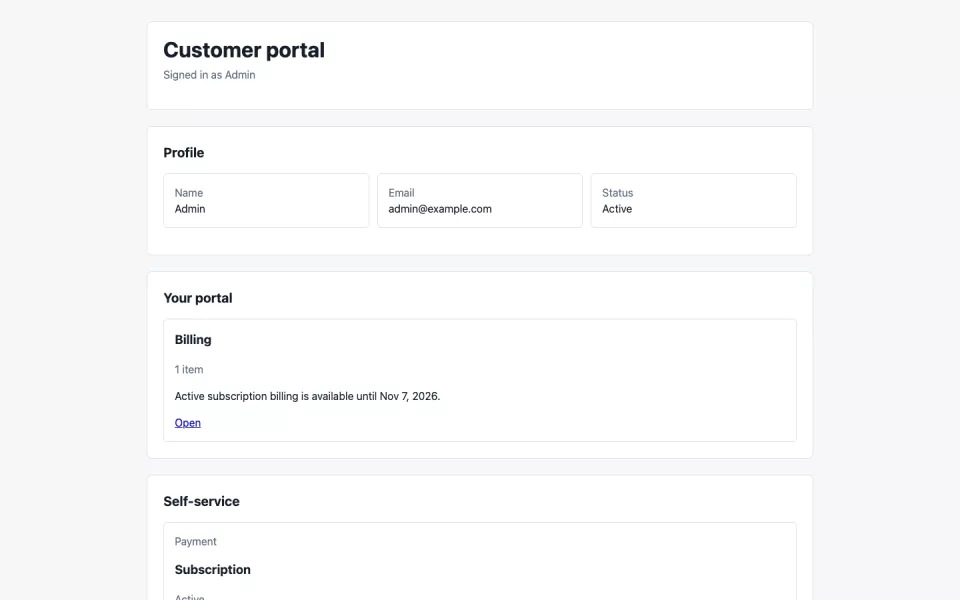Click the Status card showing Active
Image resolution: width=960 pixels, height=600 pixels.
[693, 200]
